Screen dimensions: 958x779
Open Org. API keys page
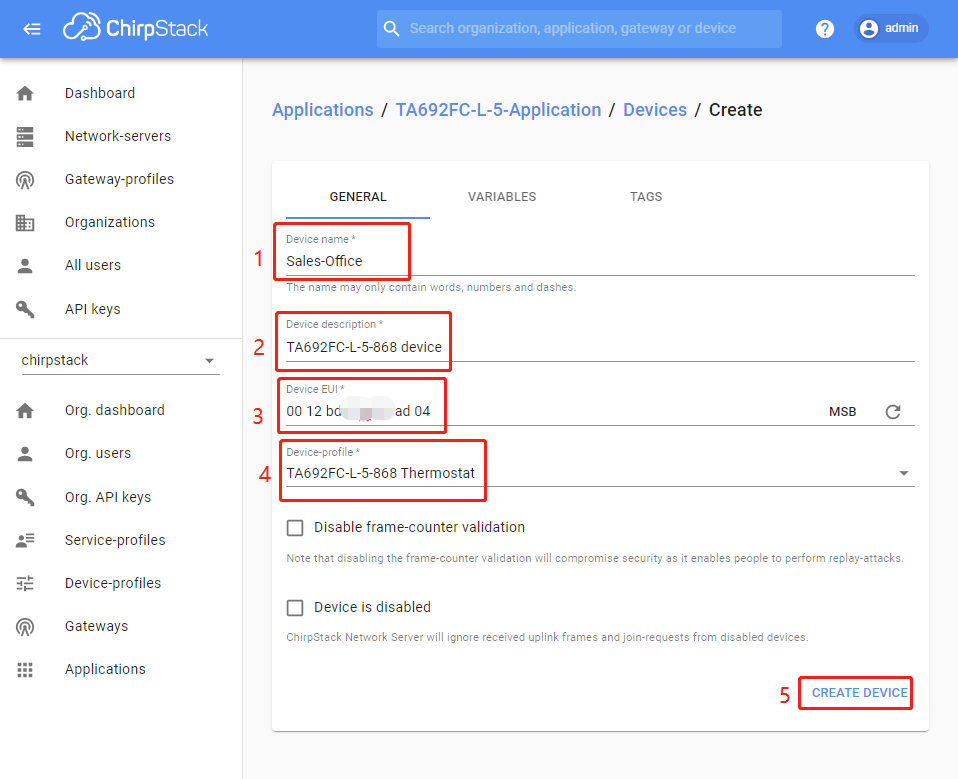point(108,497)
